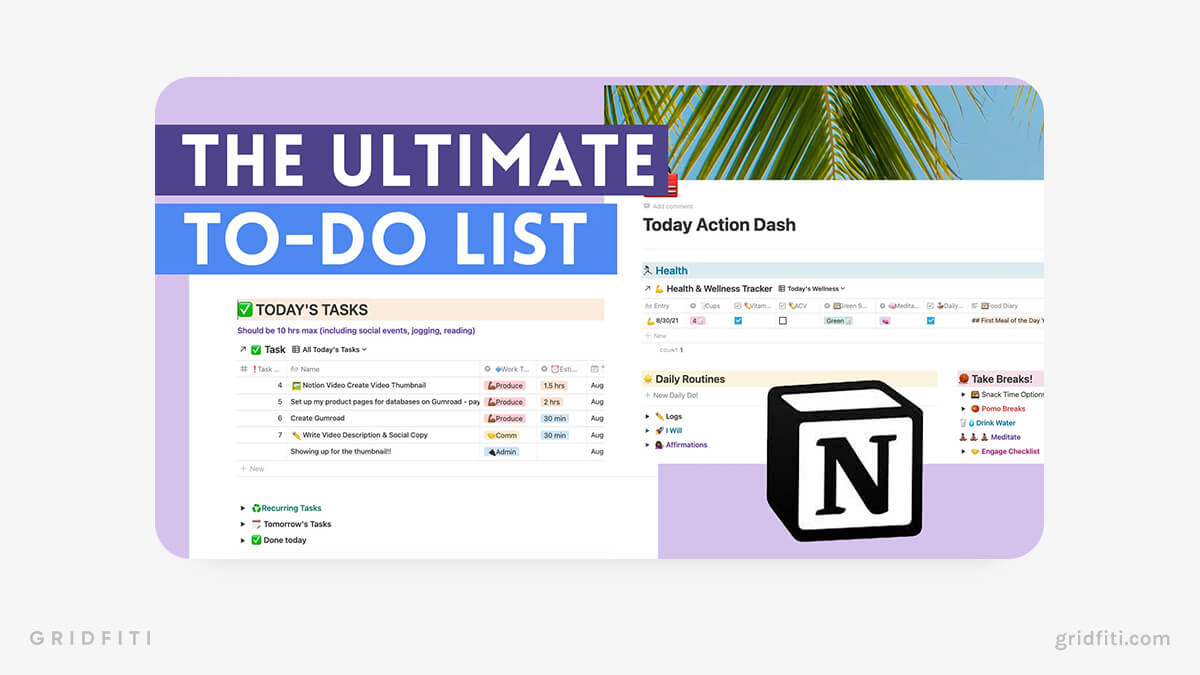Open Health & Wellness Tracker in new page

click(647, 287)
